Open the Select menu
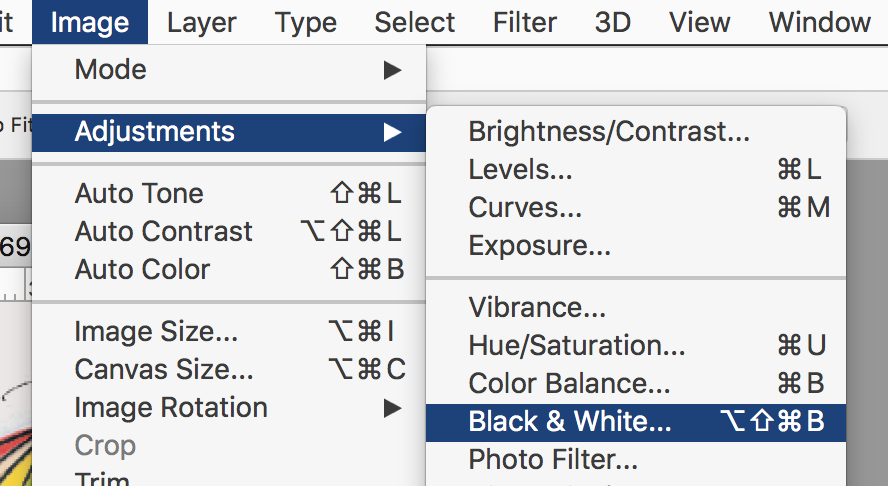 pos(415,22)
